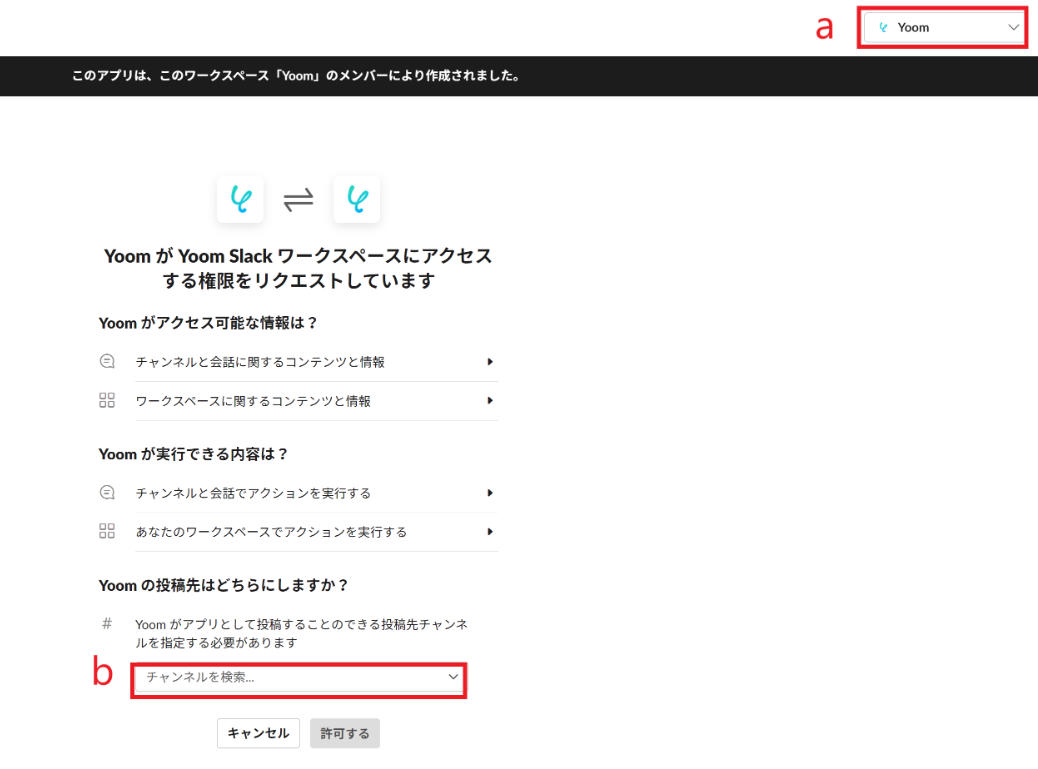Expand あなたのワークスペースでアクションを実行する row
Viewport: 1038px width, 769px height.
pos(316,532)
